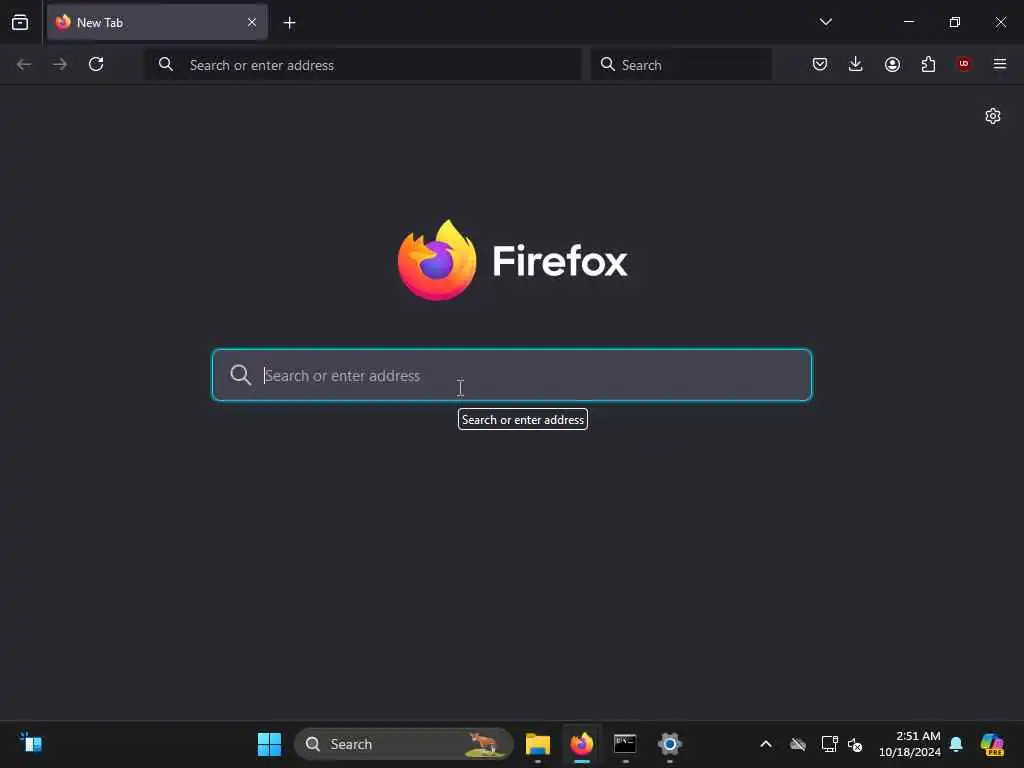Open Windows Widgets from the taskbar

point(31,743)
